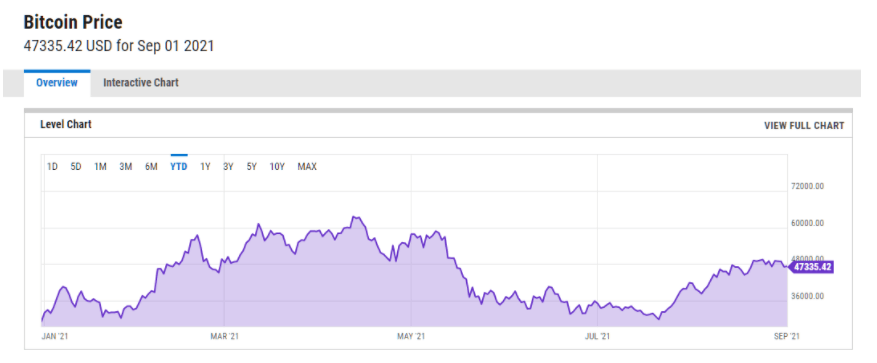Show the MAX time range
This screenshot has width=877, height=363.
tap(307, 167)
